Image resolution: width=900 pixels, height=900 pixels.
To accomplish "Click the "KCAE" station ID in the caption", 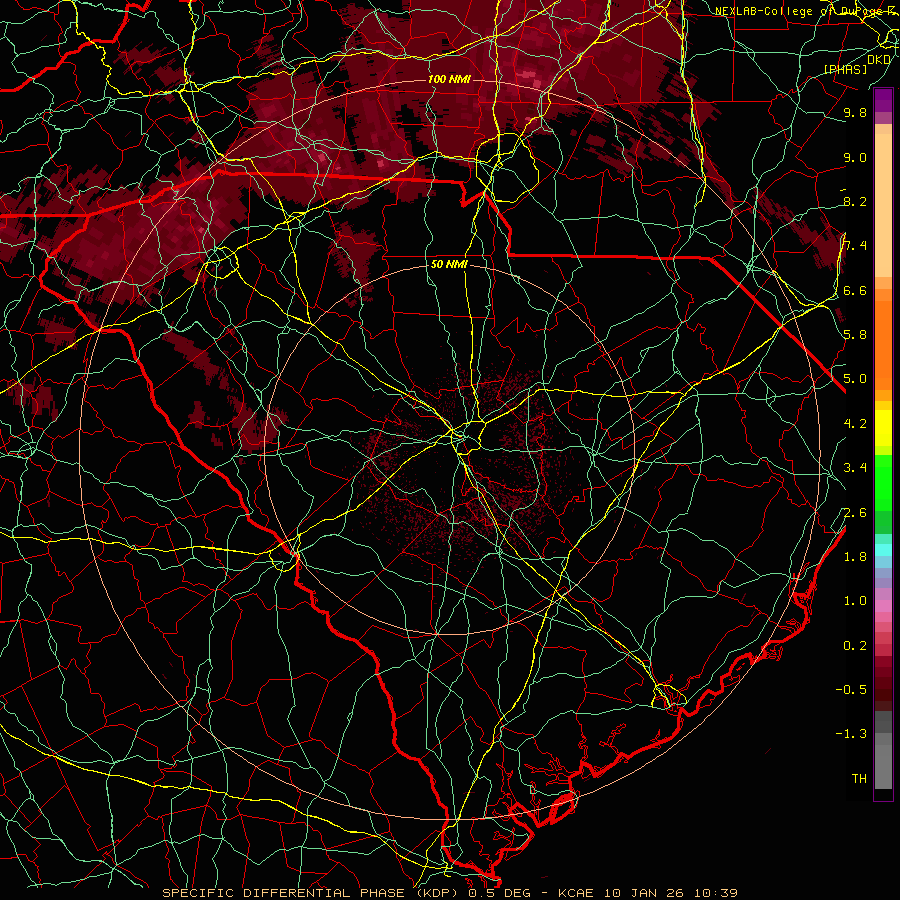I will point(579,893).
